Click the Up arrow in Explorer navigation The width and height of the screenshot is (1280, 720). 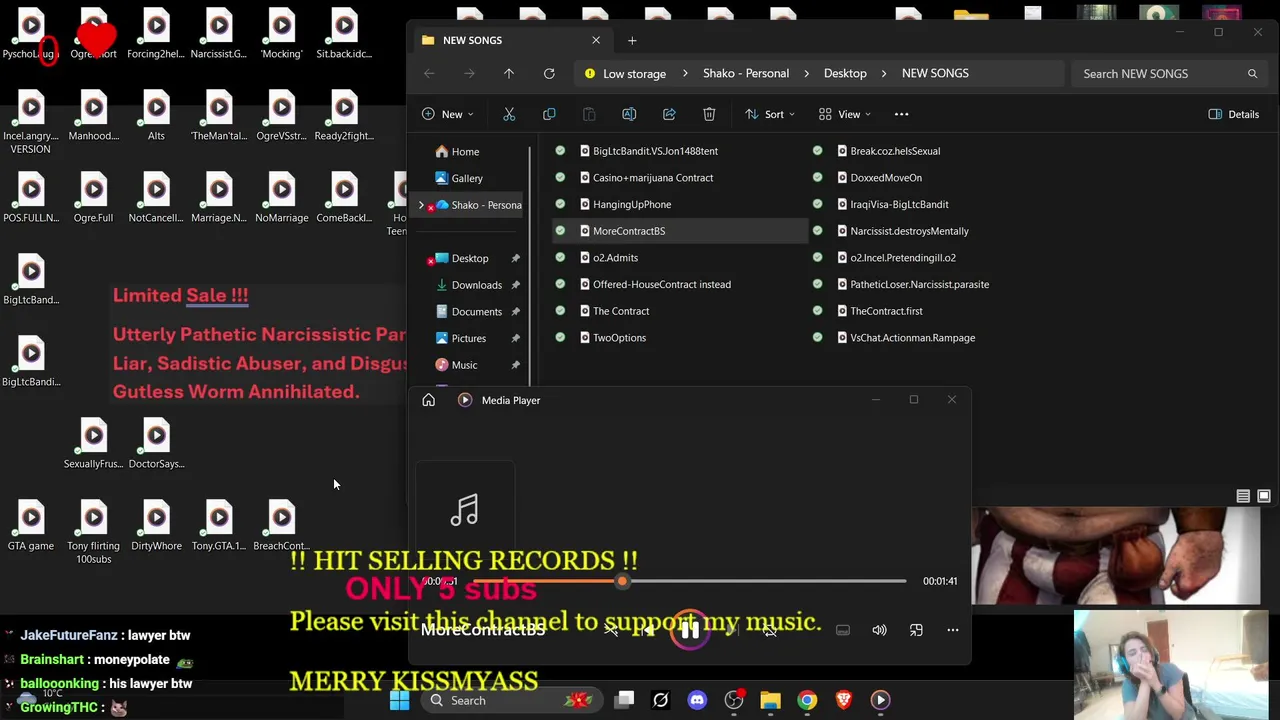pyautogui.click(x=509, y=73)
